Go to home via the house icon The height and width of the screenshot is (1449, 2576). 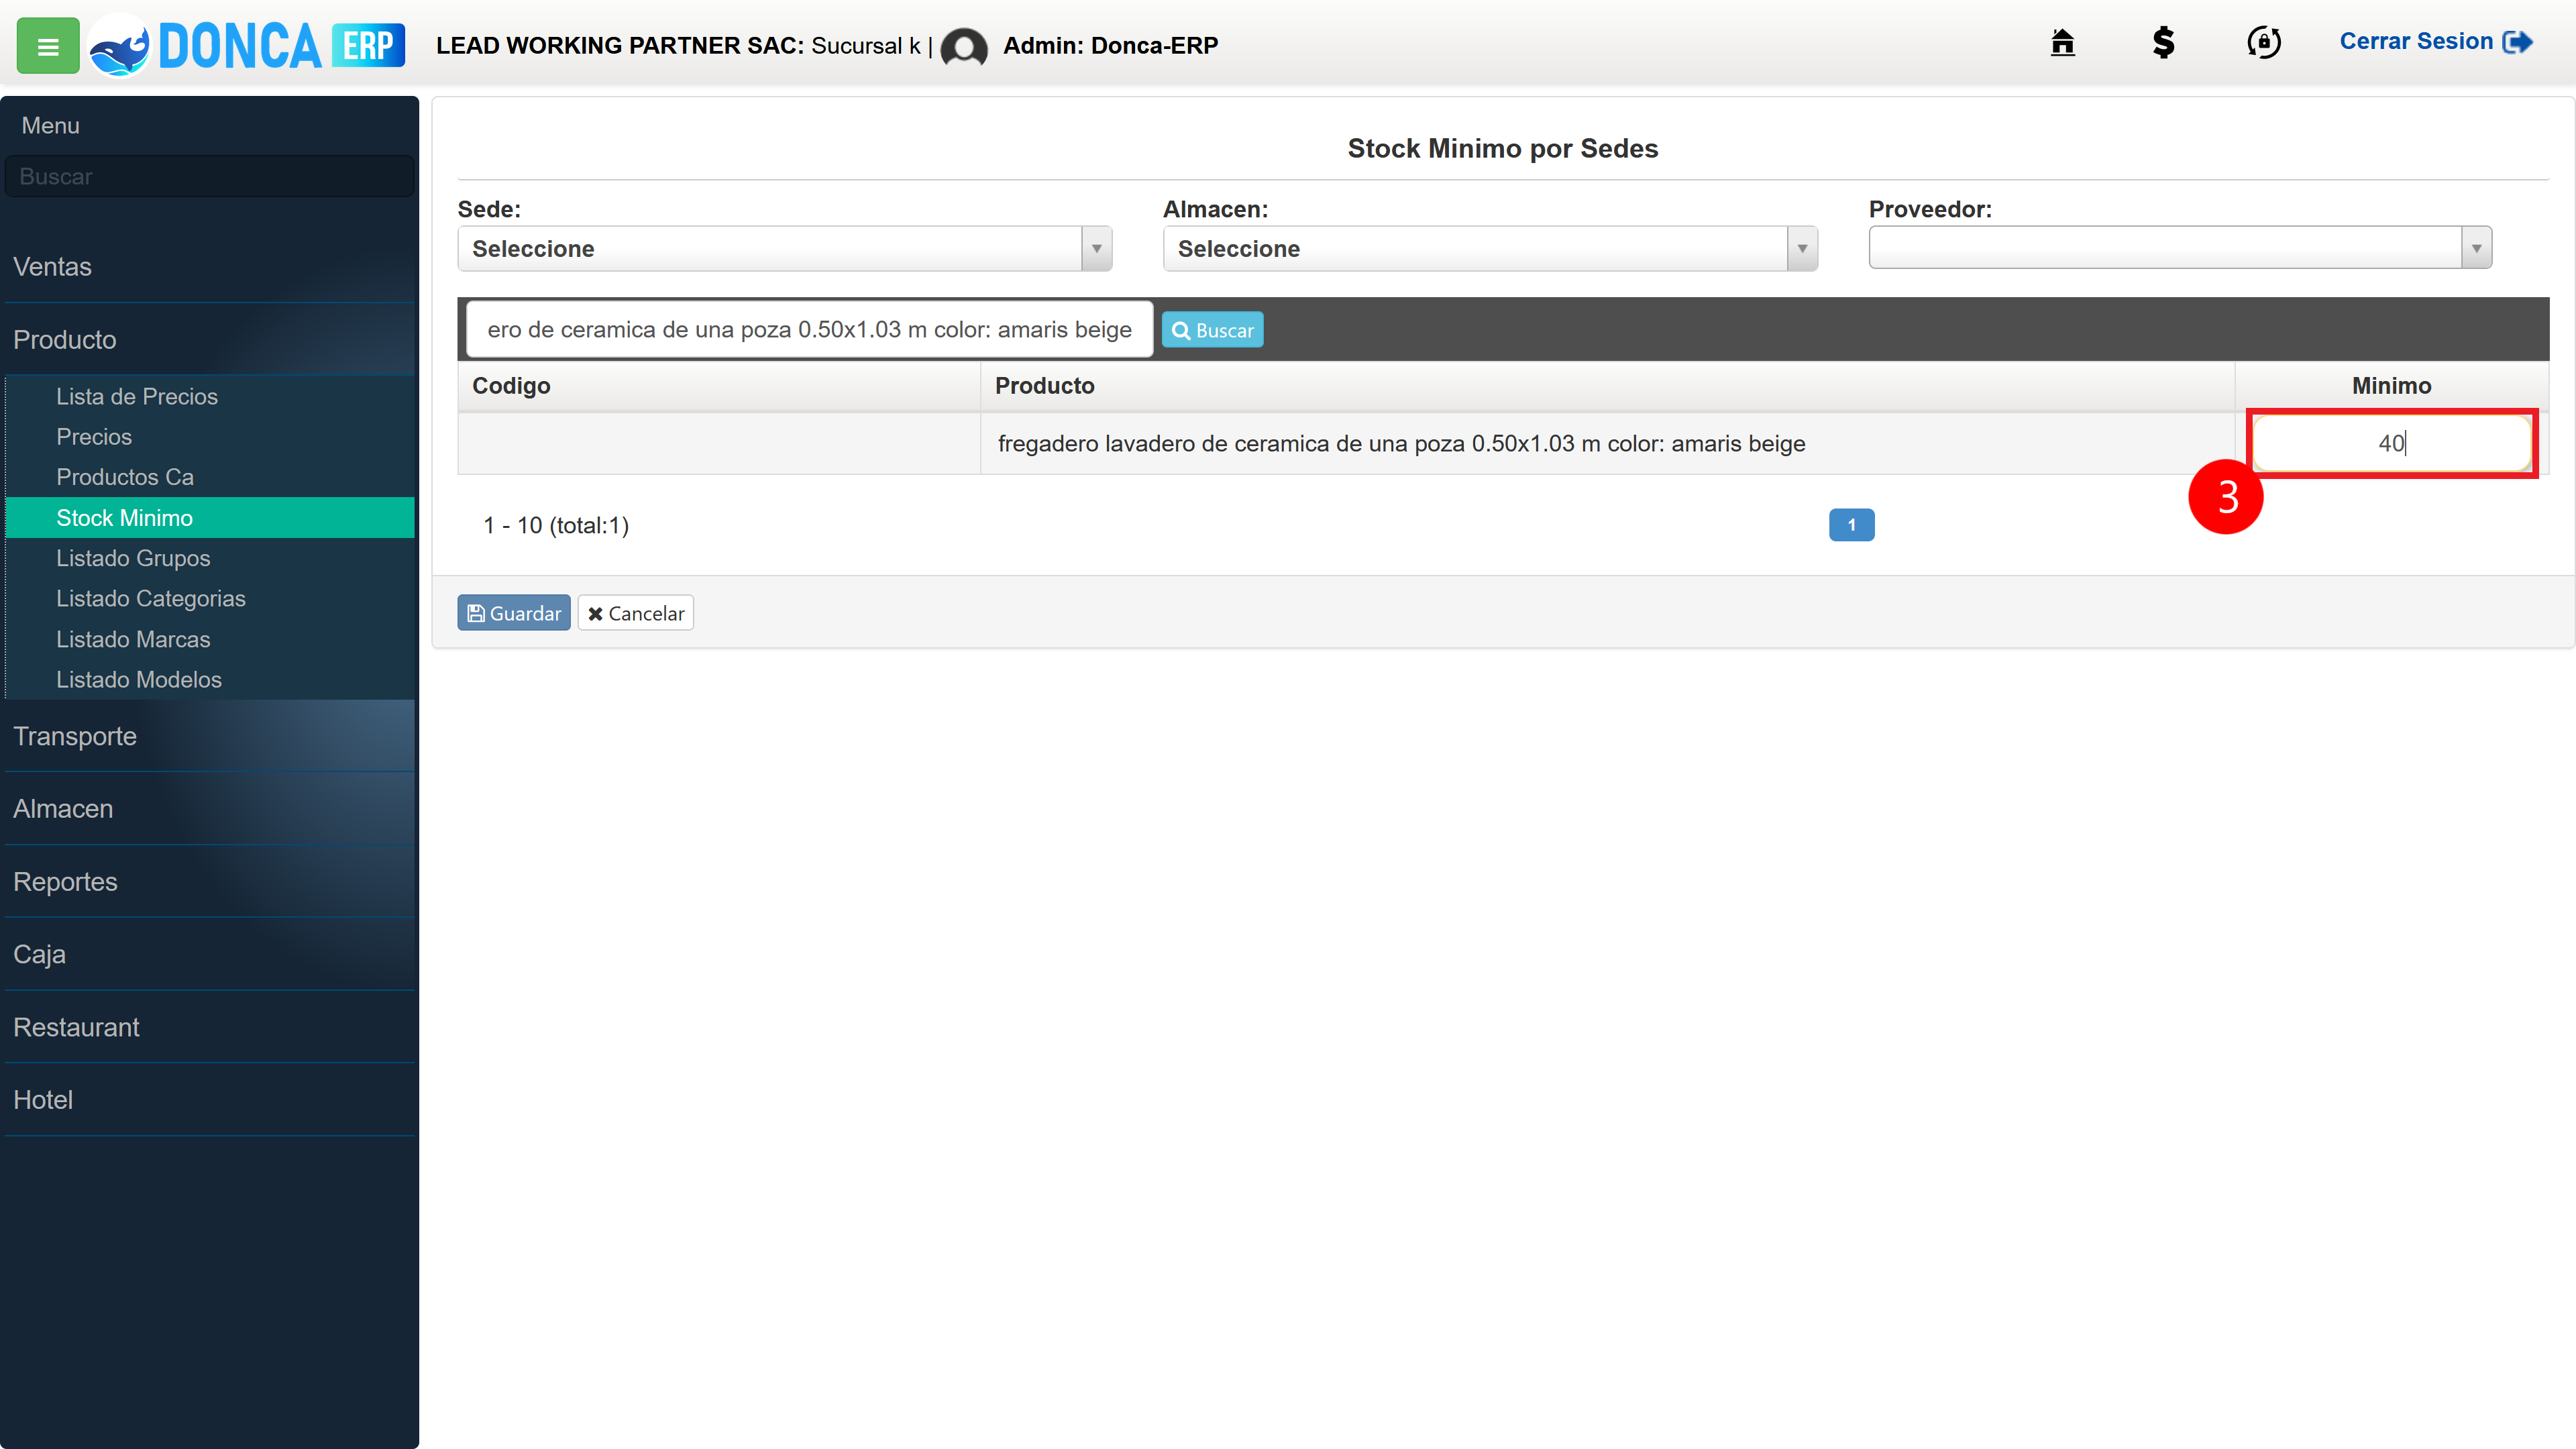coord(2062,42)
